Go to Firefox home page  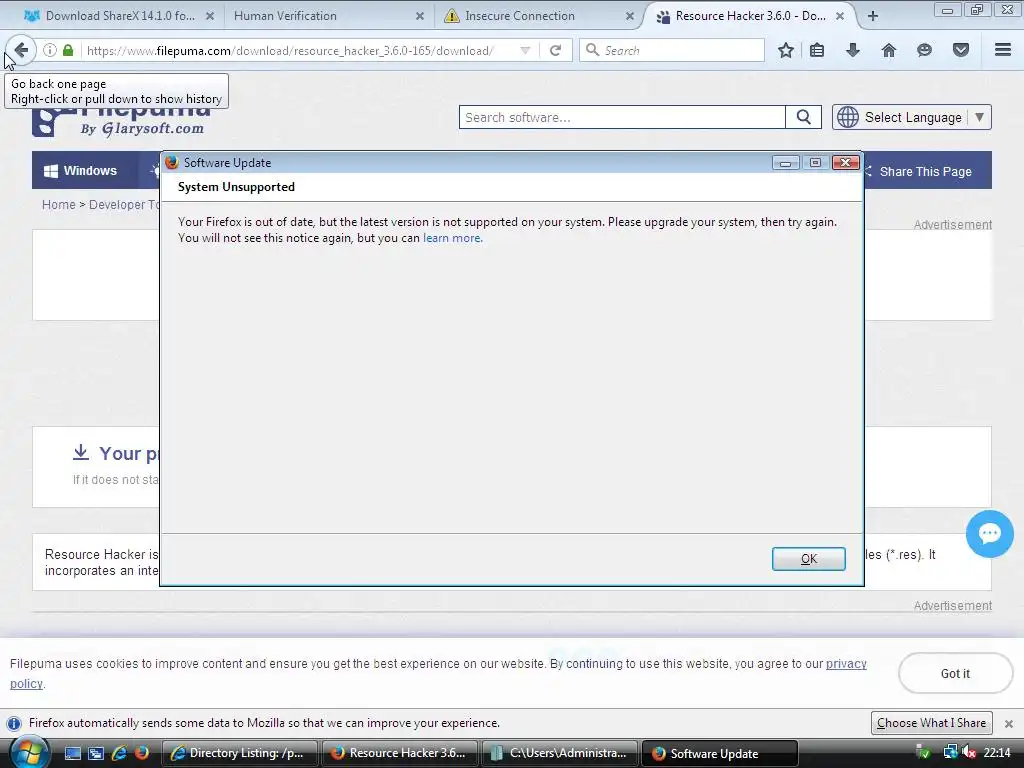coord(889,50)
